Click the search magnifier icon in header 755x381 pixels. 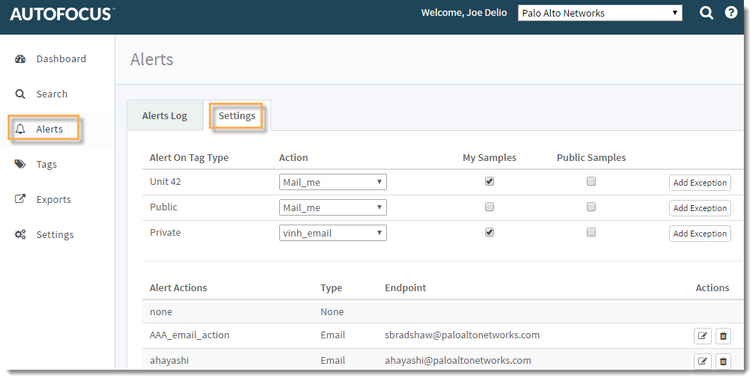click(706, 13)
